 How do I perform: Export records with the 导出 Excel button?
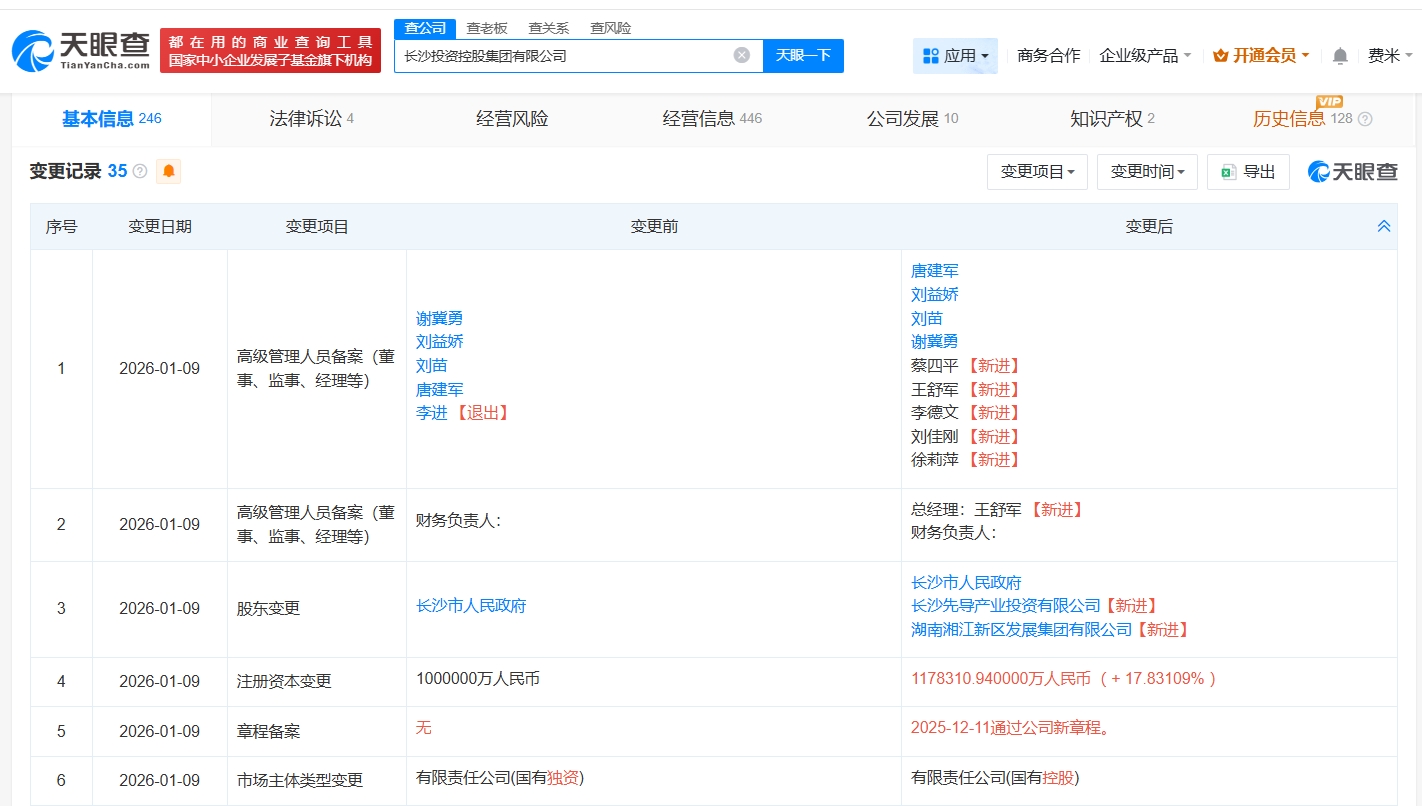1248,172
